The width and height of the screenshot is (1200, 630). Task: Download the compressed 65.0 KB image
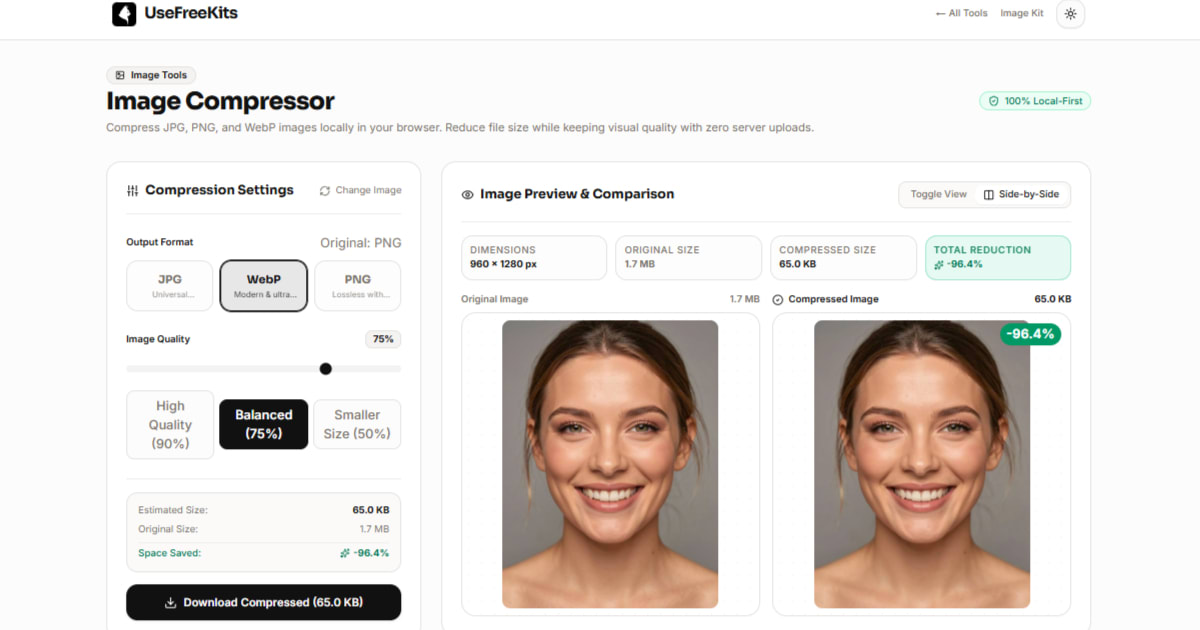(264, 603)
